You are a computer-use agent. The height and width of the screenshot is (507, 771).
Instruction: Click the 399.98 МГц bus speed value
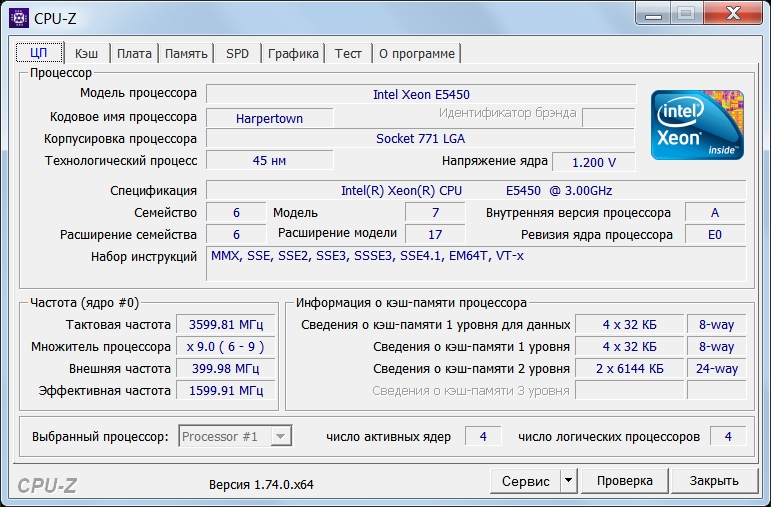(x=226, y=368)
